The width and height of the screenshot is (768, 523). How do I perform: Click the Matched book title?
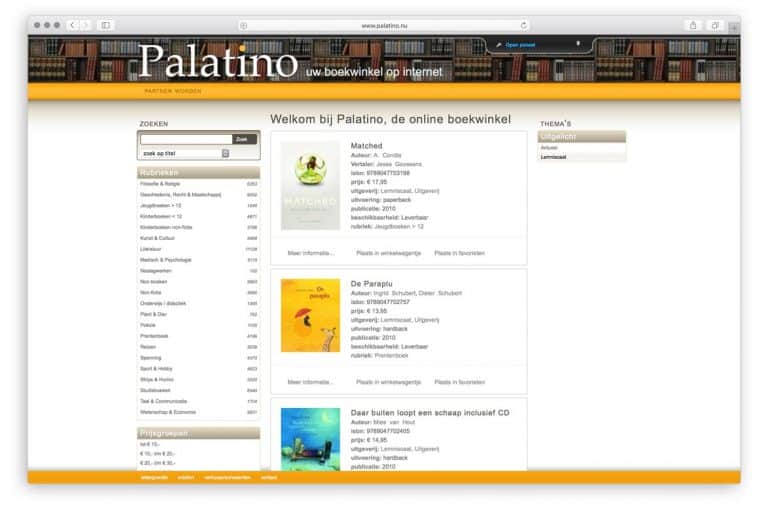point(366,145)
